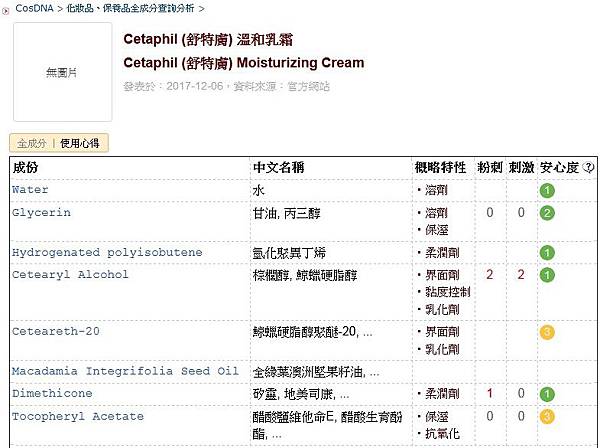Click the title Cetaphil Moisturizing Cream

(244, 63)
